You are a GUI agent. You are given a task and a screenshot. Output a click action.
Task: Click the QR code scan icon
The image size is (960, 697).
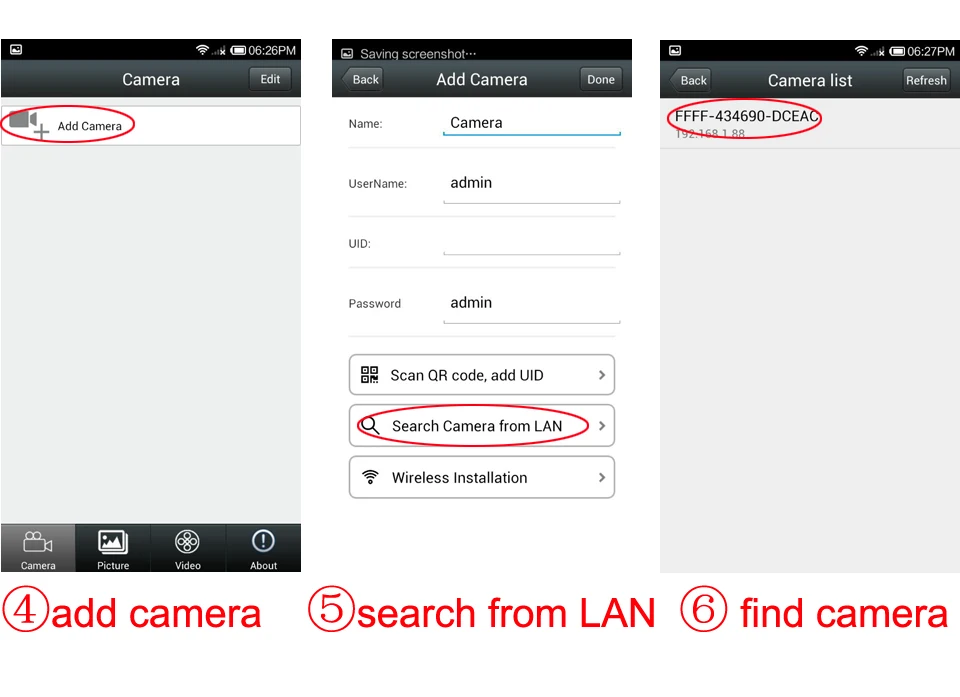pyautogui.click(x=369, y=375)
